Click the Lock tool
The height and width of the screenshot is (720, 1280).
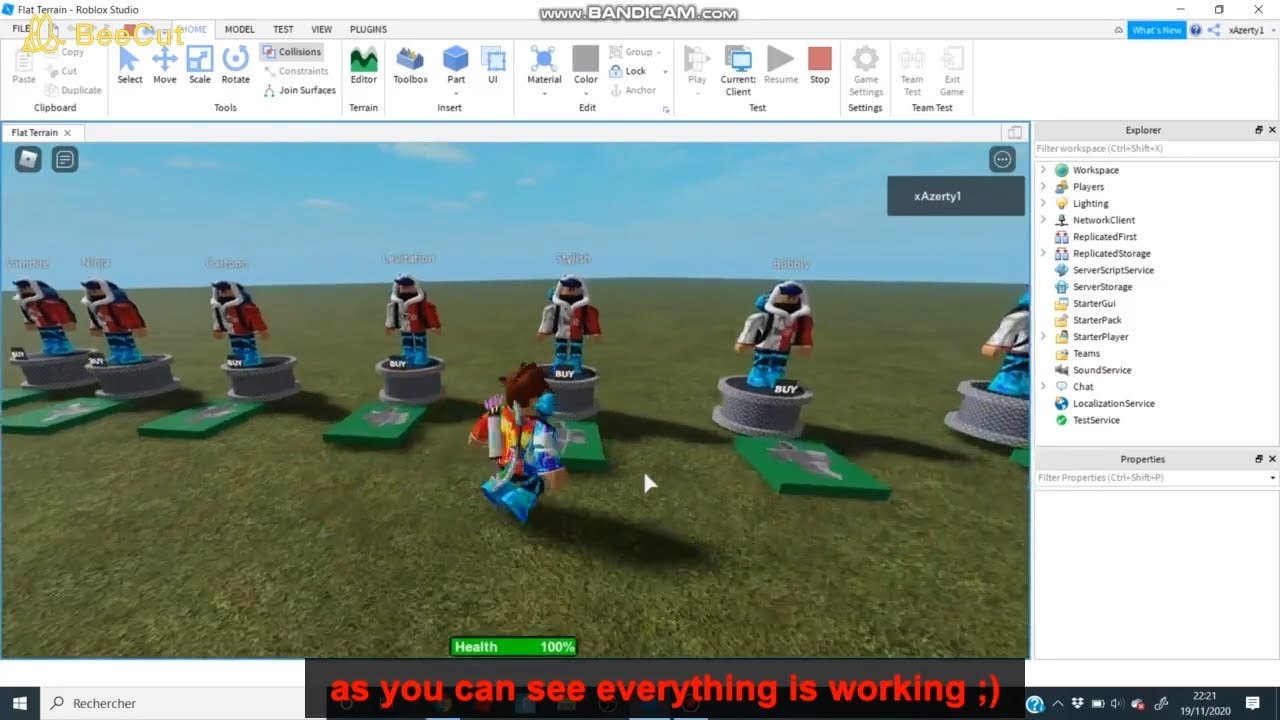pos(628,71)
